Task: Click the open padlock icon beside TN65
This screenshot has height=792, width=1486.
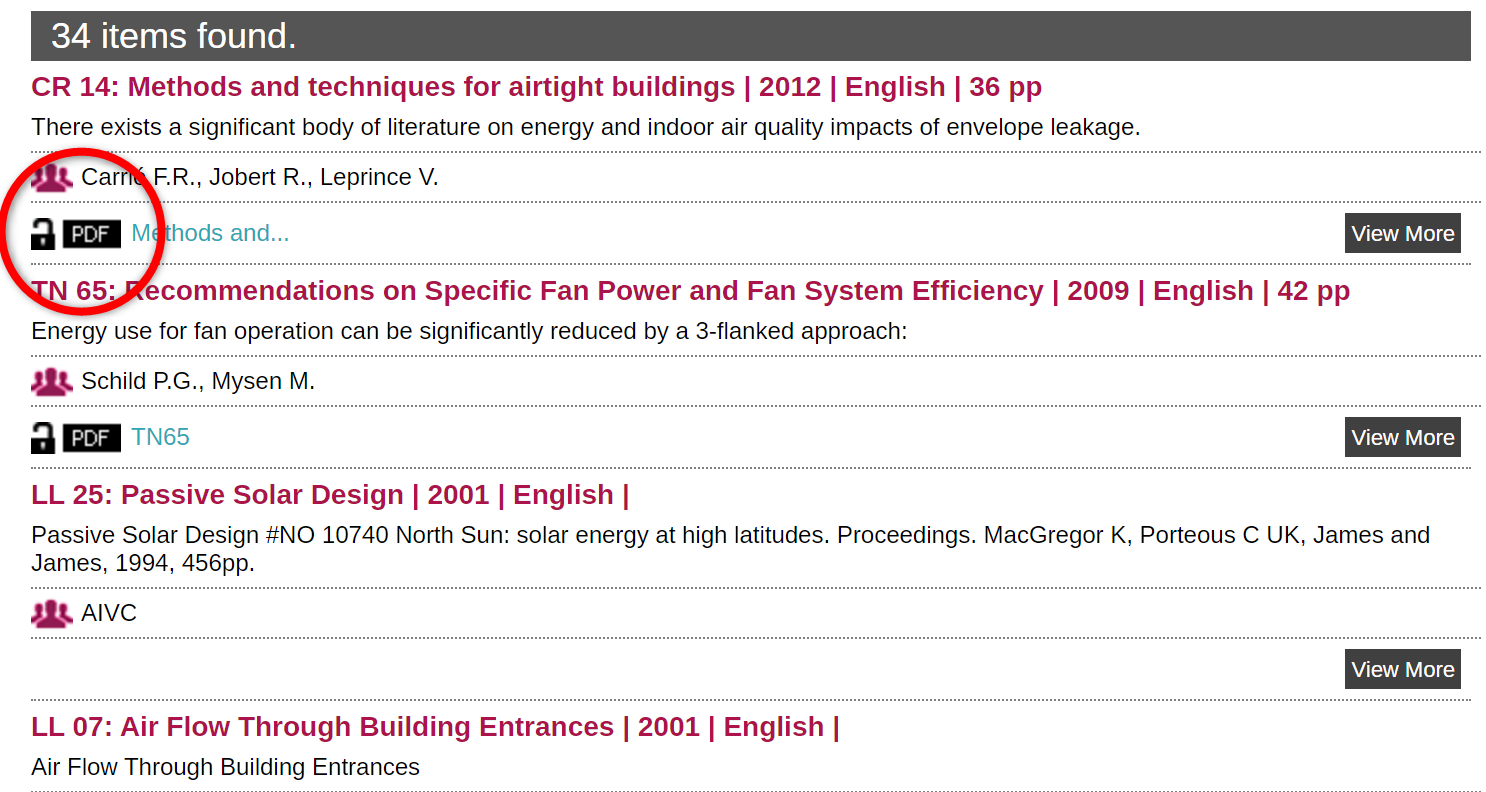Action: (43, 438)
